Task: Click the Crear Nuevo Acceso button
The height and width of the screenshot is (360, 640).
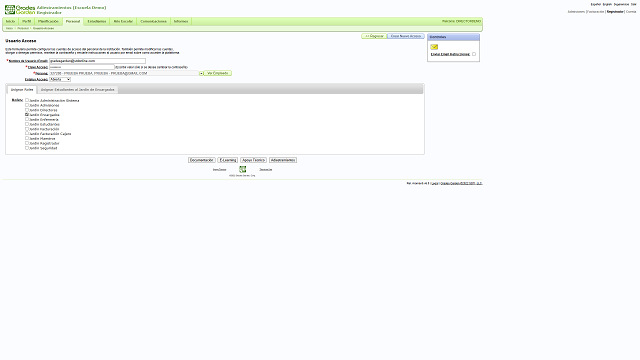Action: [x=406, y=36]
